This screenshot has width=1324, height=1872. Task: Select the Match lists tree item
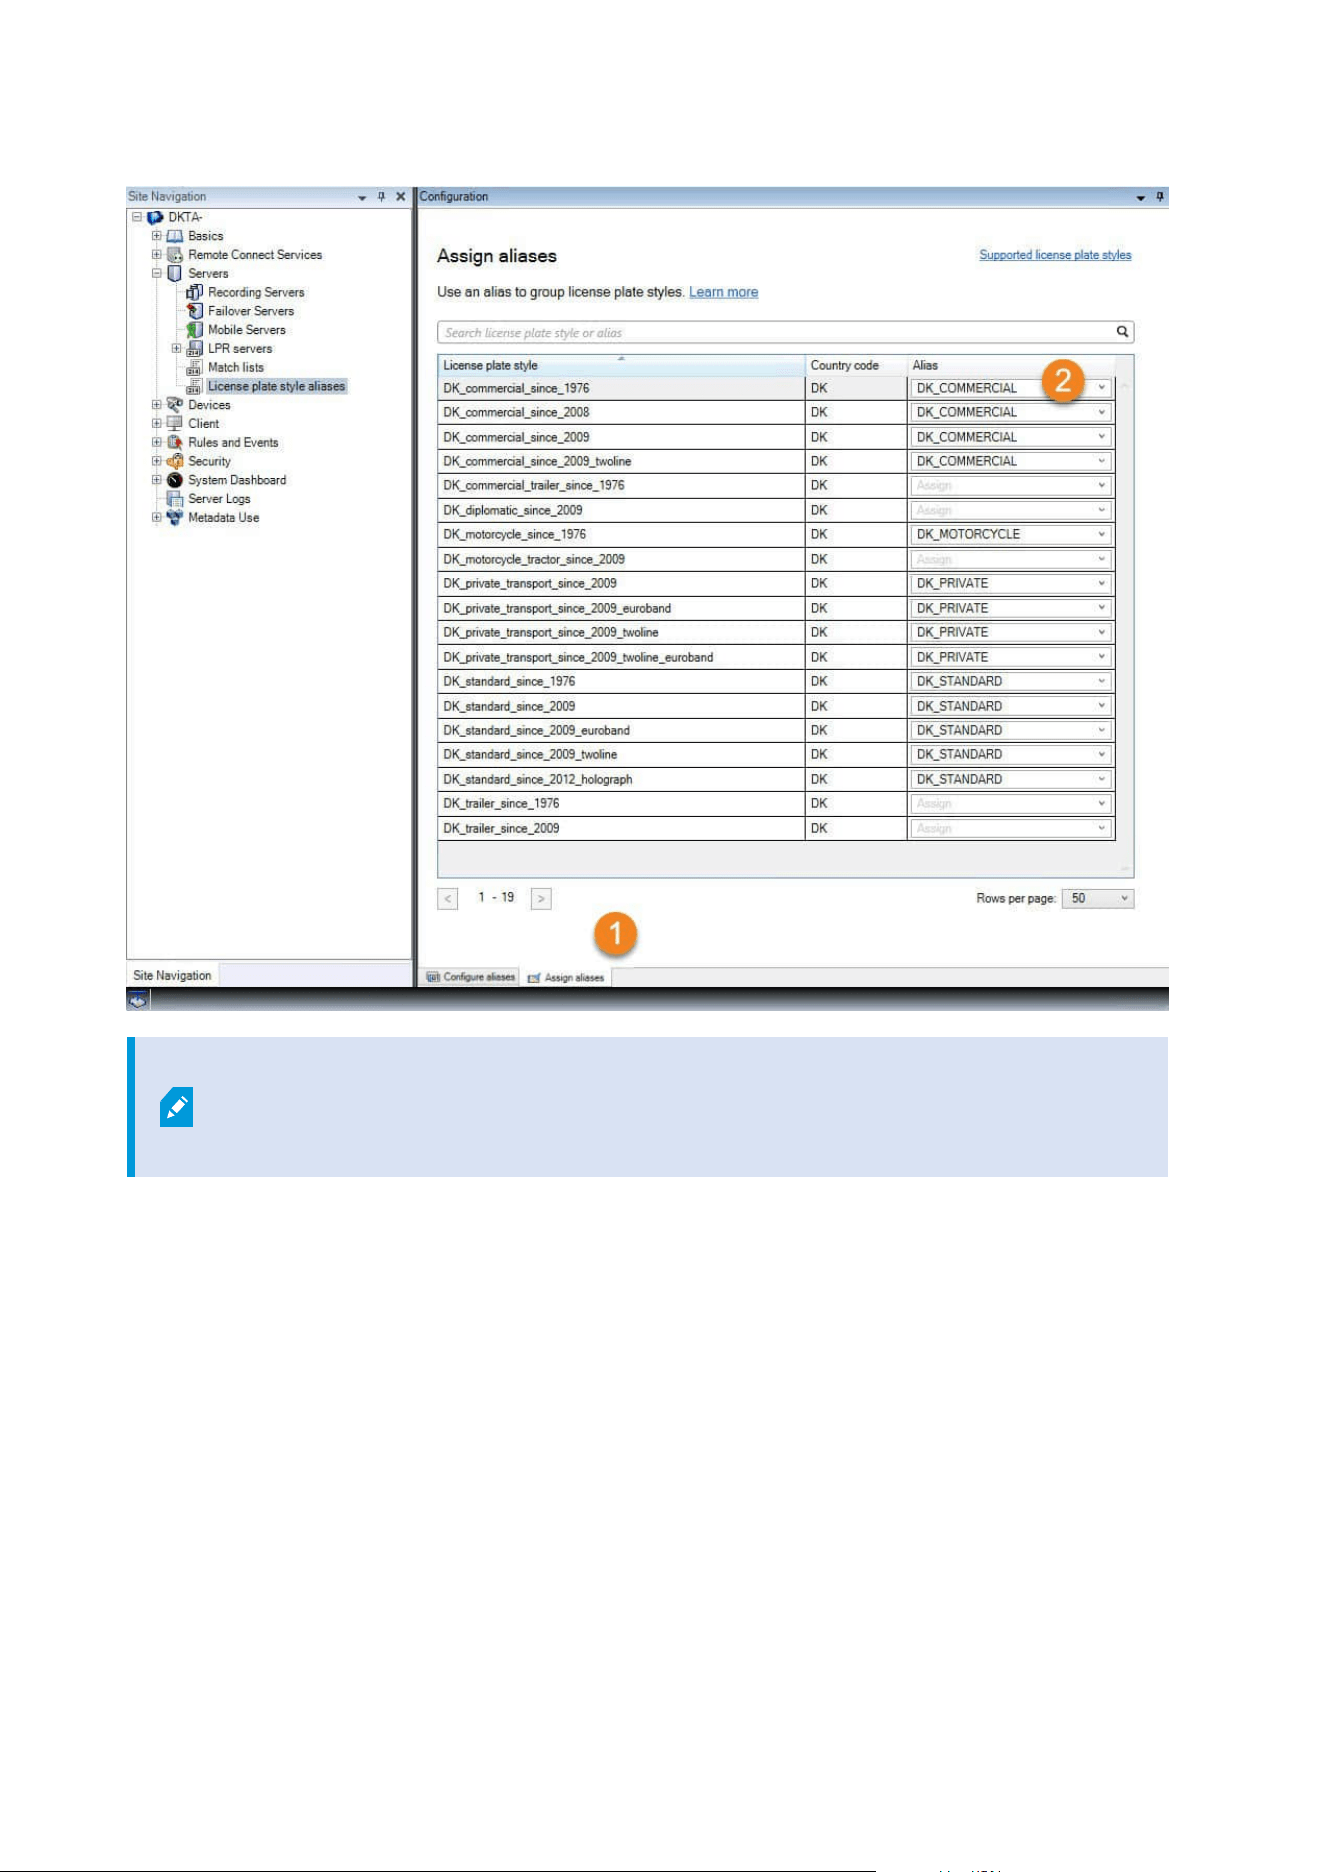(236, 367)
